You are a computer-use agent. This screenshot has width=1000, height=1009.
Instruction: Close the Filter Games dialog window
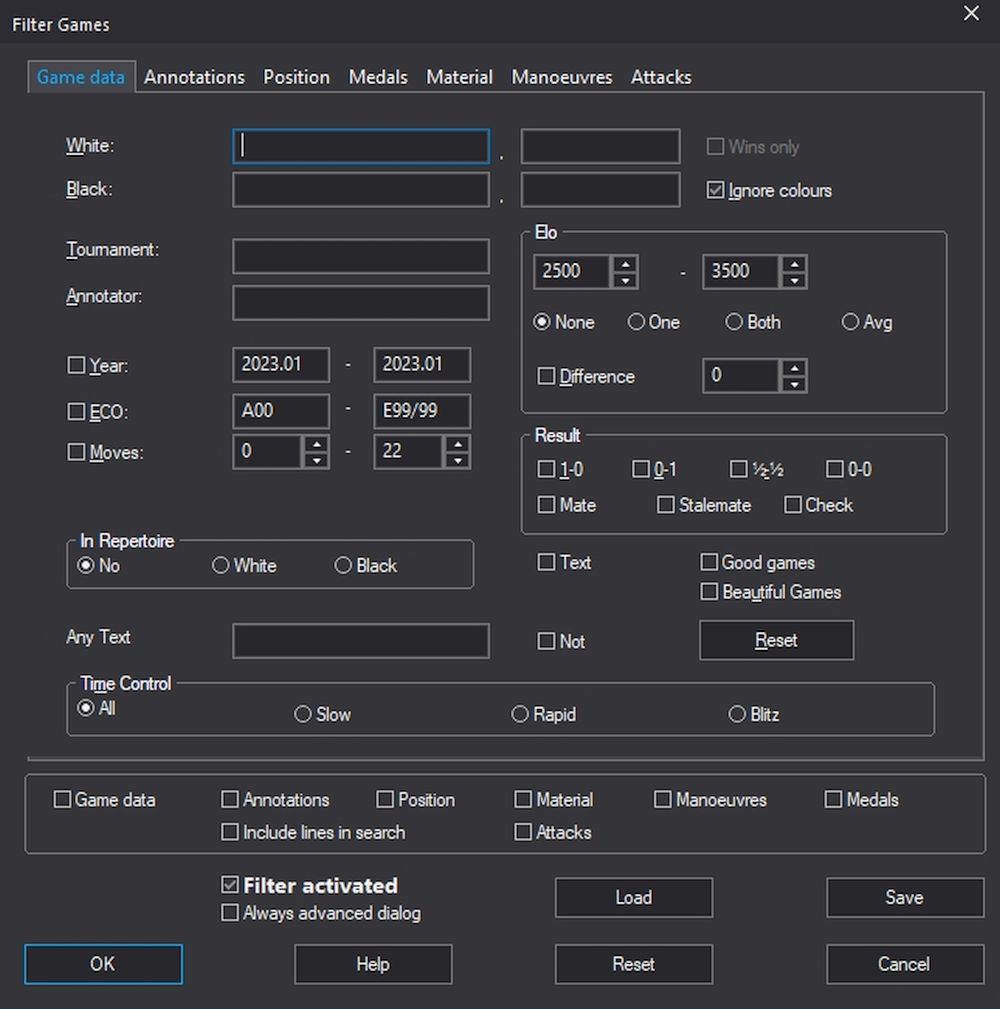pyautogui.click(x=970, y=14)
